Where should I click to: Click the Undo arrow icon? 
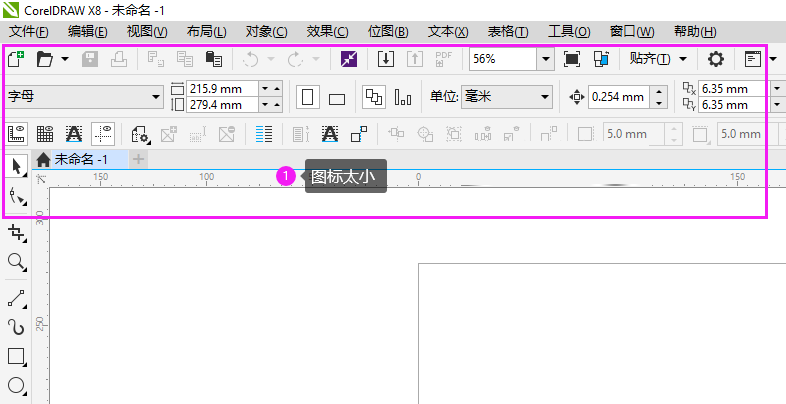tap(251, 59)
